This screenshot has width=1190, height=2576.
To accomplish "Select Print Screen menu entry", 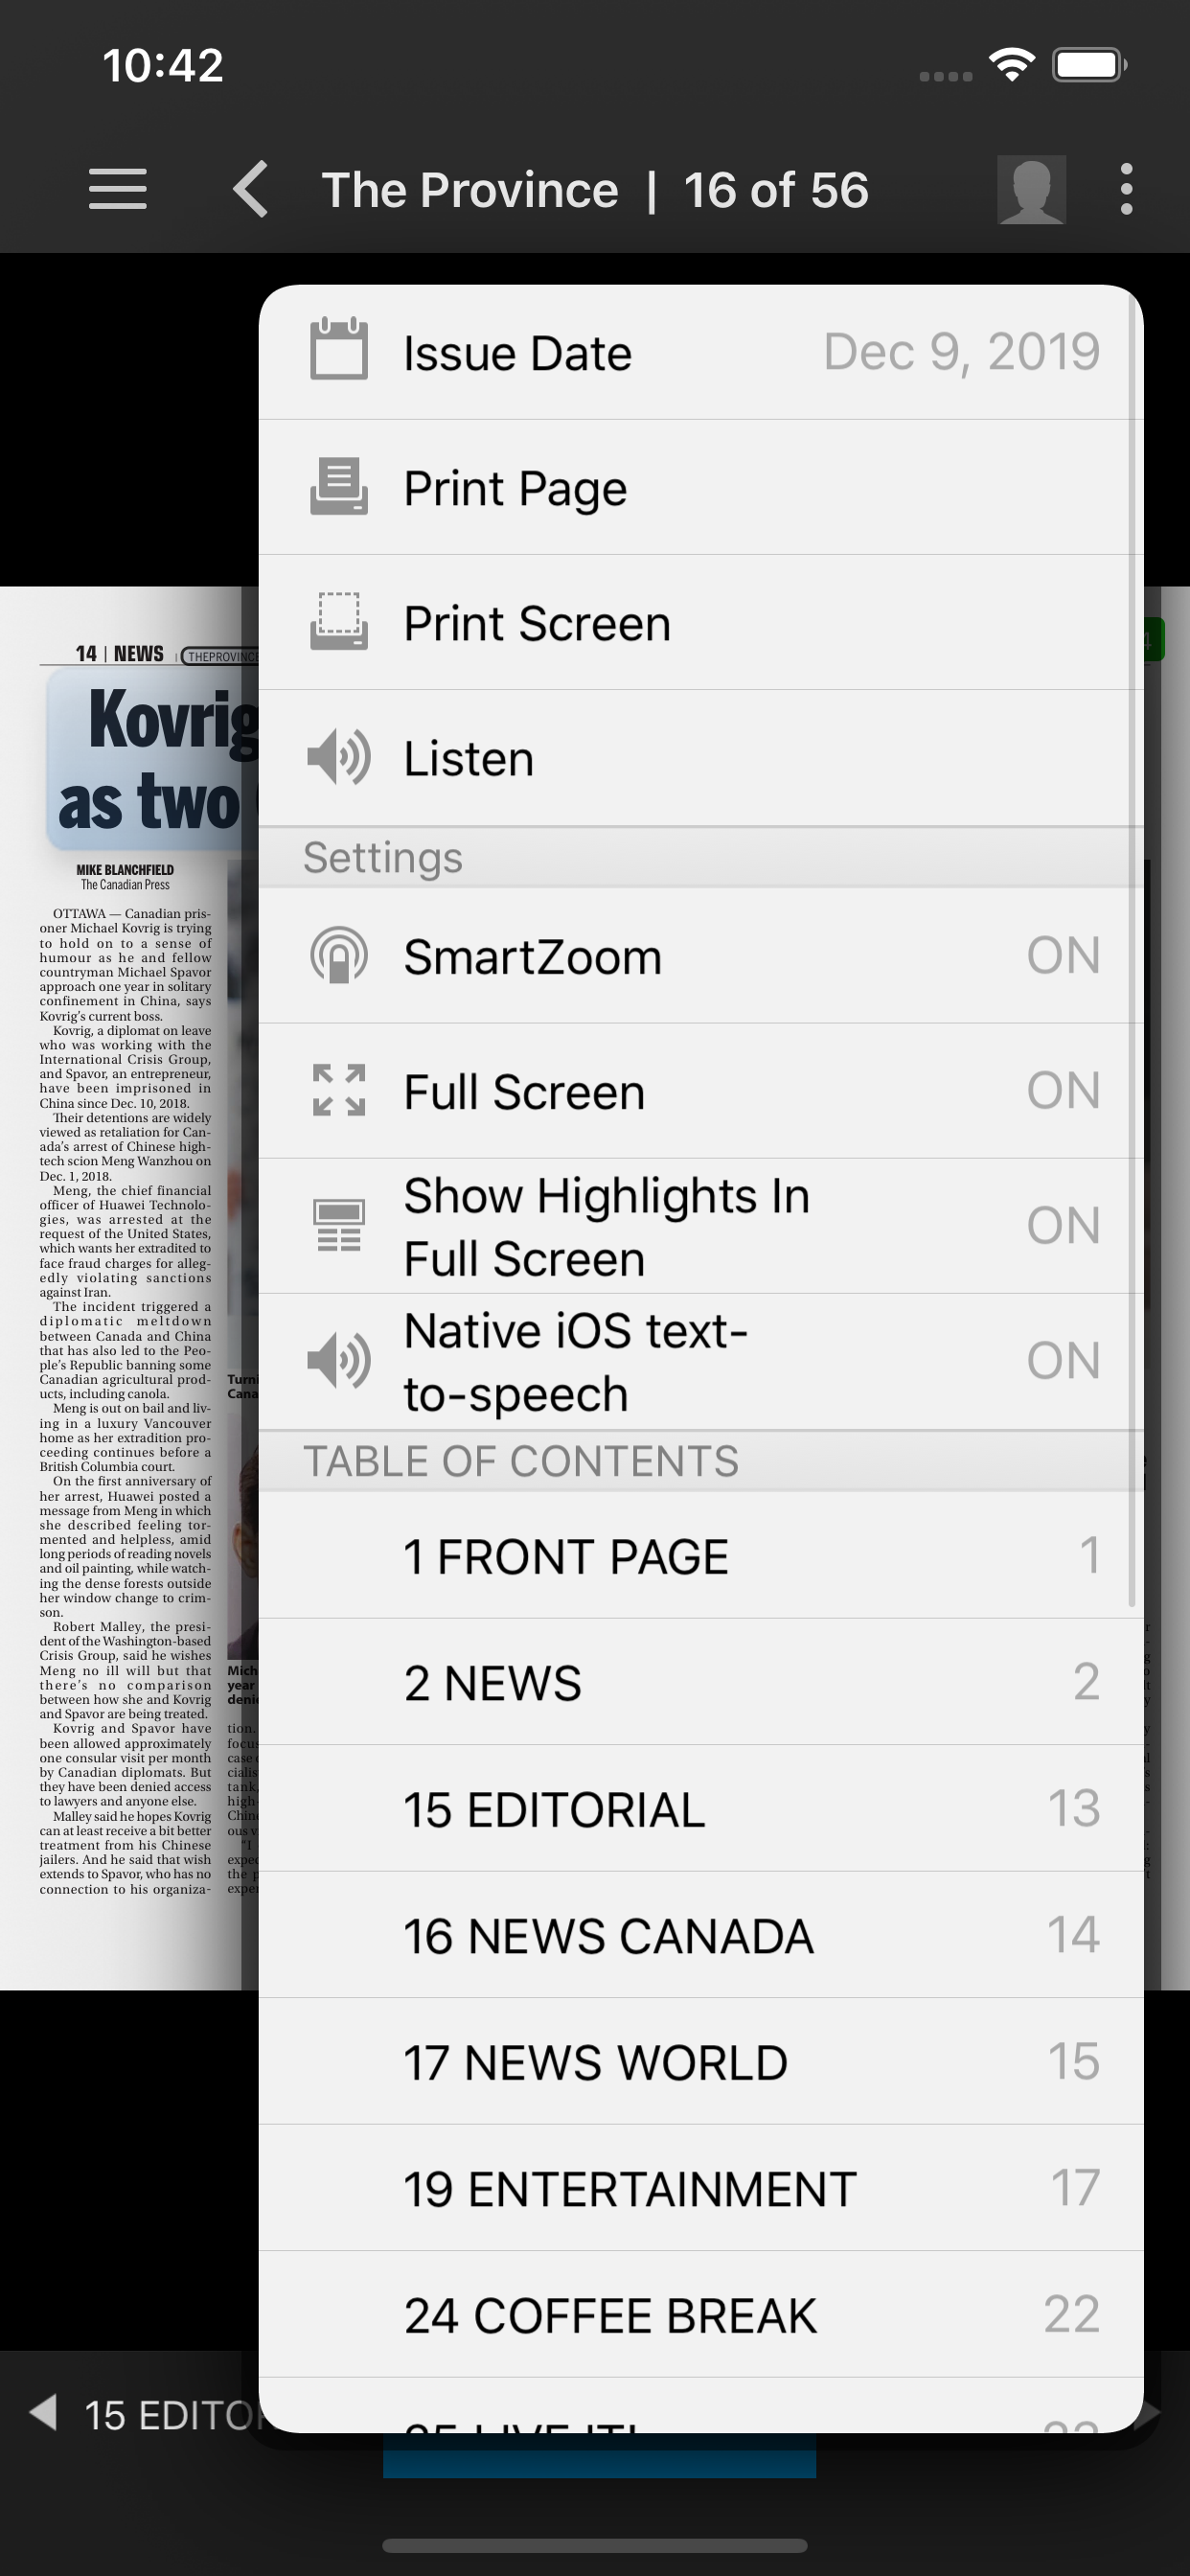I will coord(701,622).
